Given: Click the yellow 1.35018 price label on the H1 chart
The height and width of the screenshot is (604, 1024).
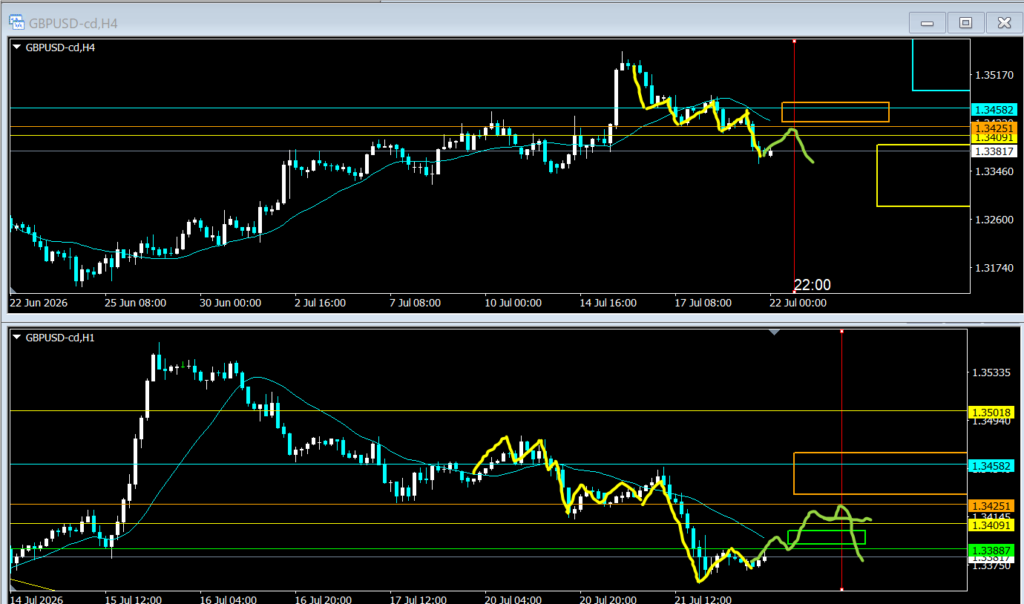Looking at the screenshot, I should [991, 413].
